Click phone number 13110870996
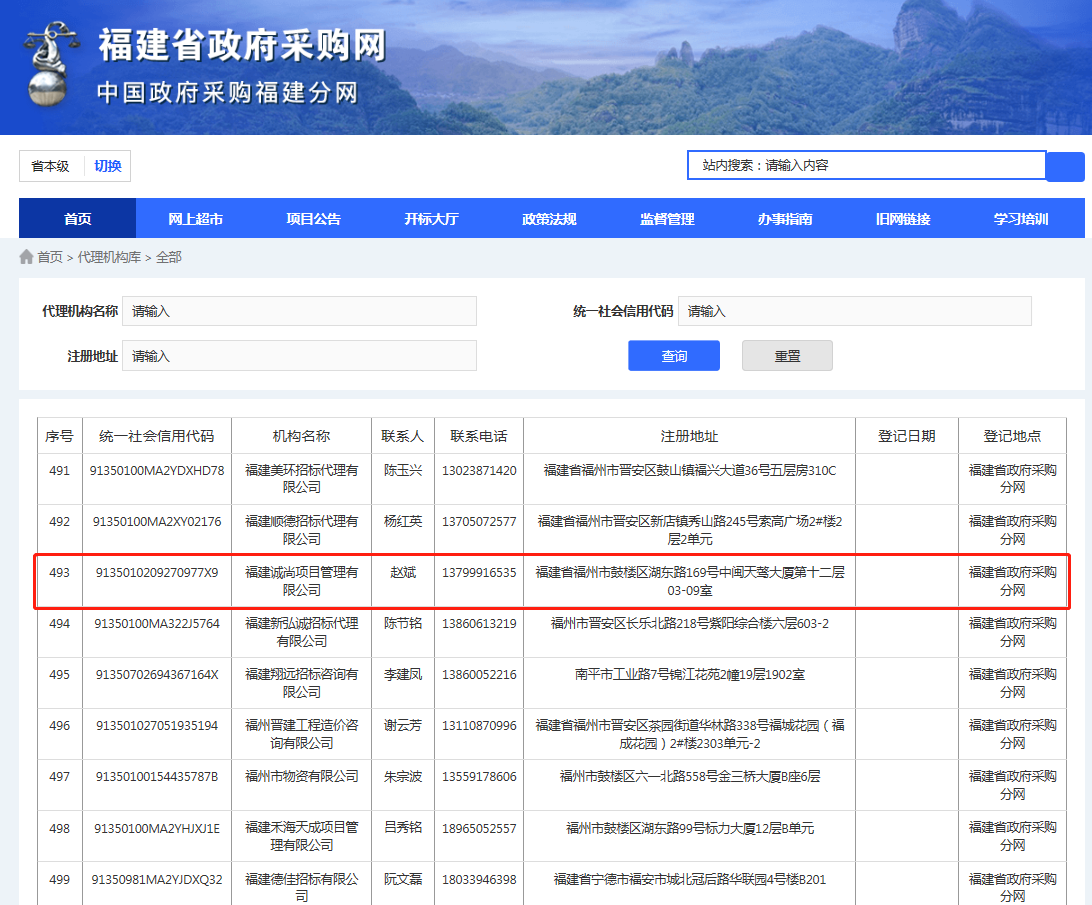The height and width of the screenshot is (905, 1092). 479,725
